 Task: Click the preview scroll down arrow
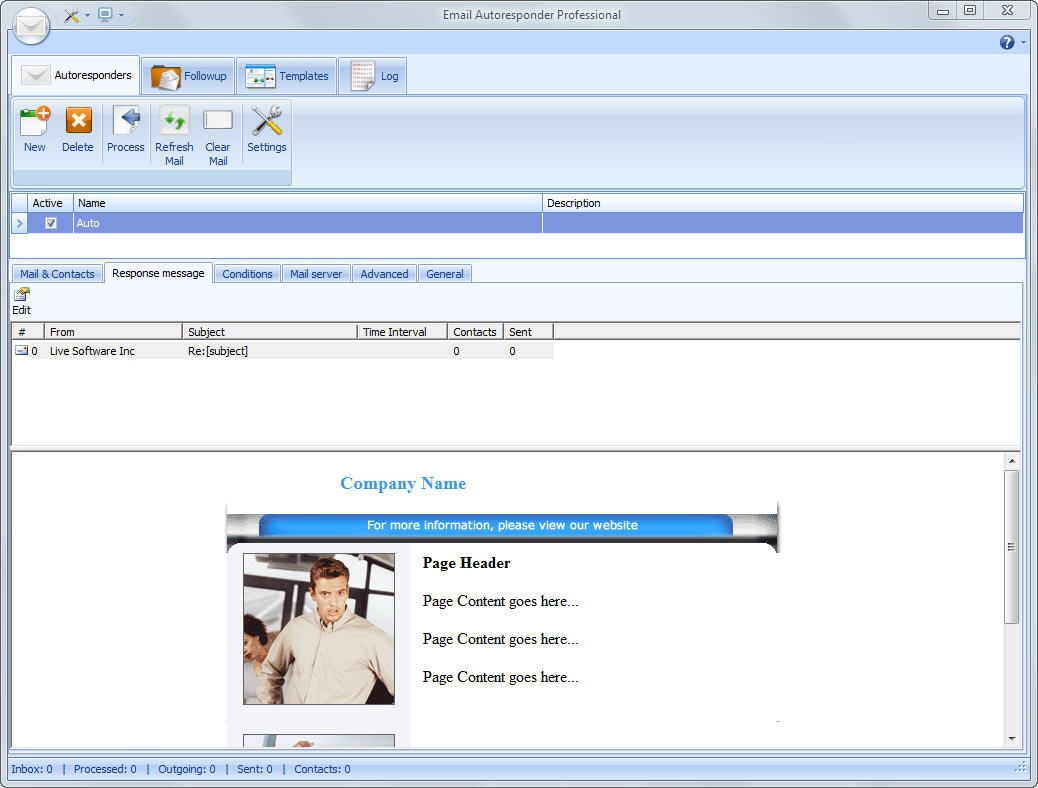(1011, 738)
